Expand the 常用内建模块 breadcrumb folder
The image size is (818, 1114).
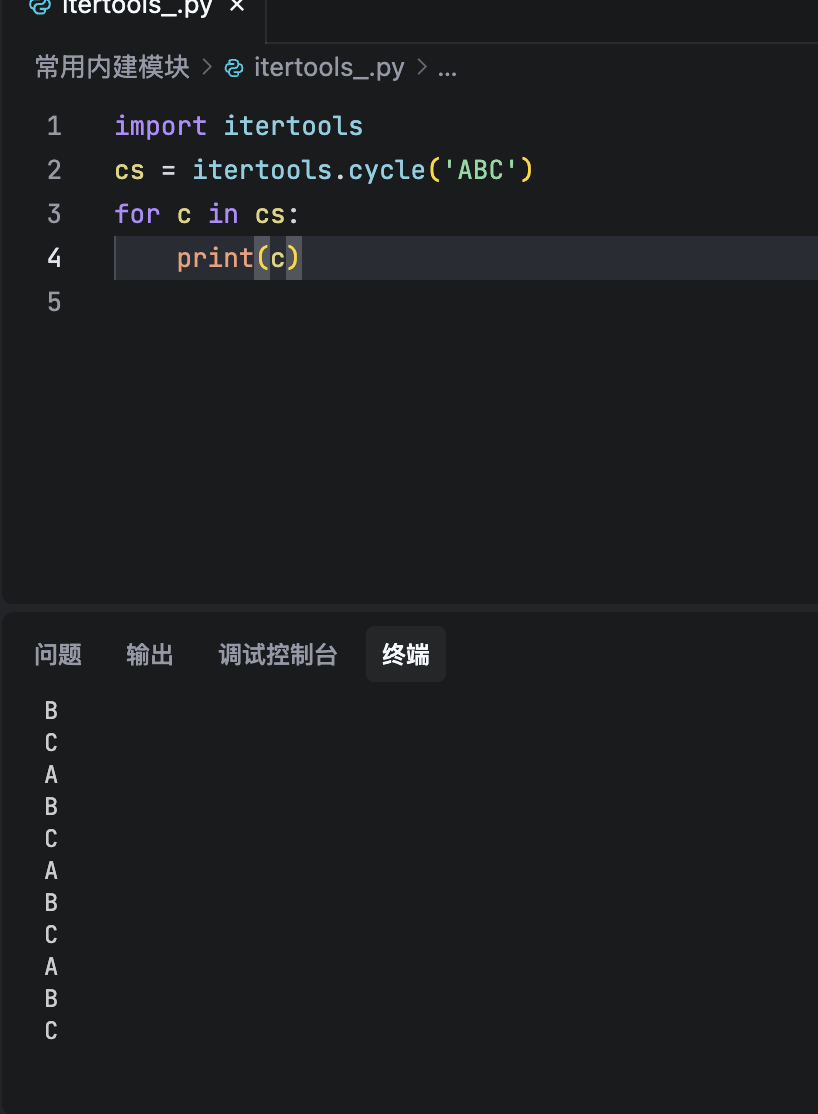[111, 67]
